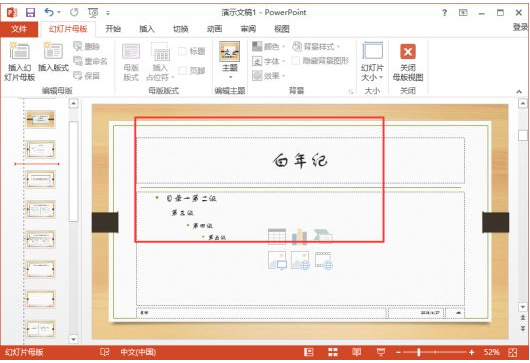Open the 效果 dropdown
530x363 pixels.
tap(269, 76)
